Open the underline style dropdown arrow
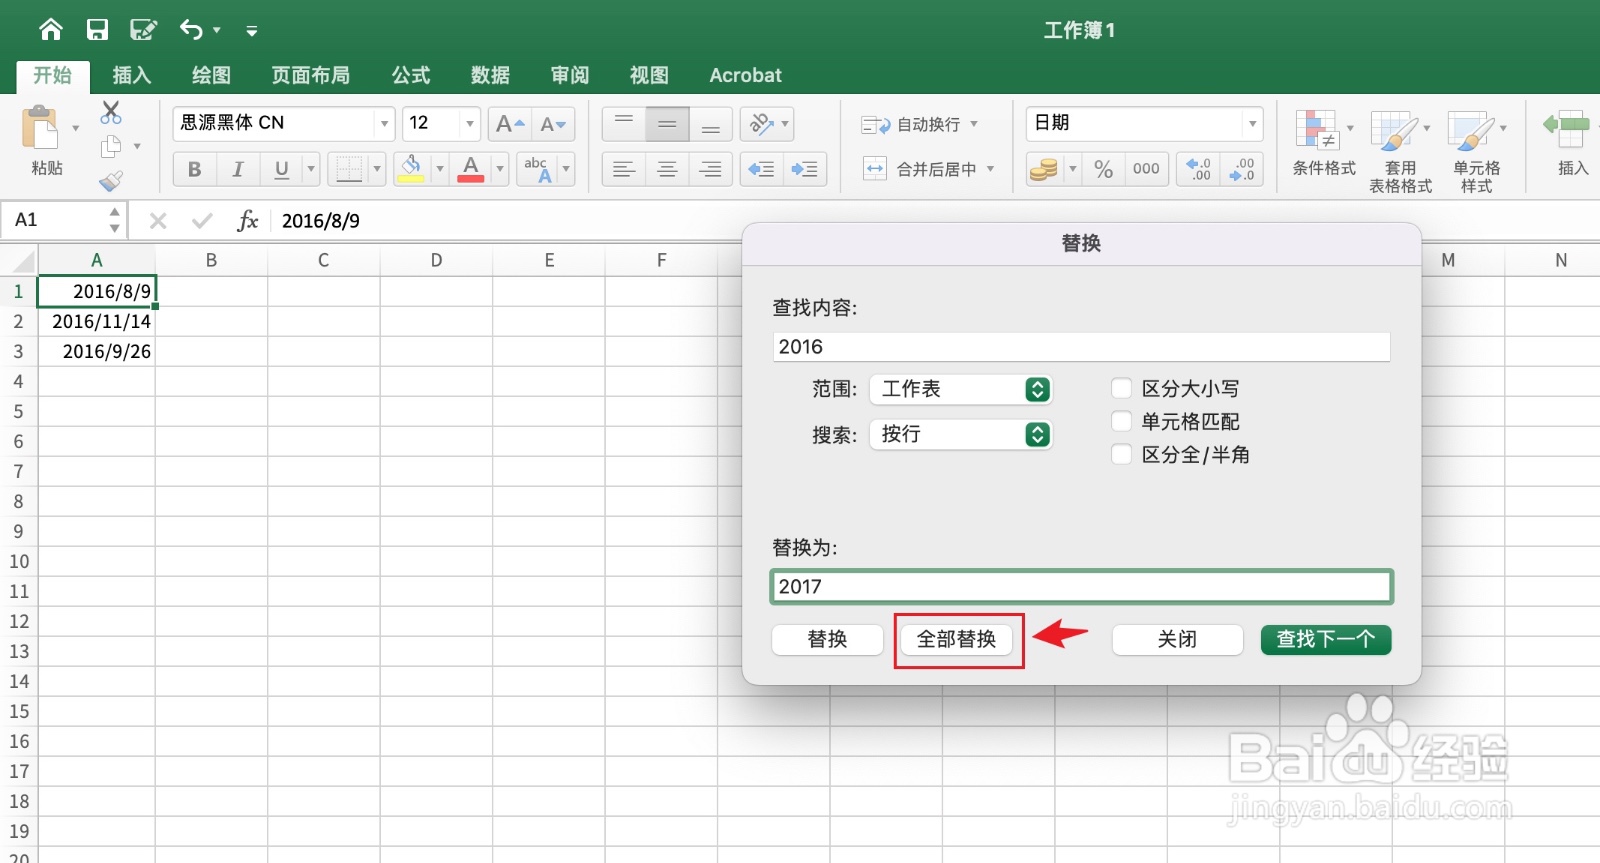The image size is (1600, 863). click(x=311, y=169)
